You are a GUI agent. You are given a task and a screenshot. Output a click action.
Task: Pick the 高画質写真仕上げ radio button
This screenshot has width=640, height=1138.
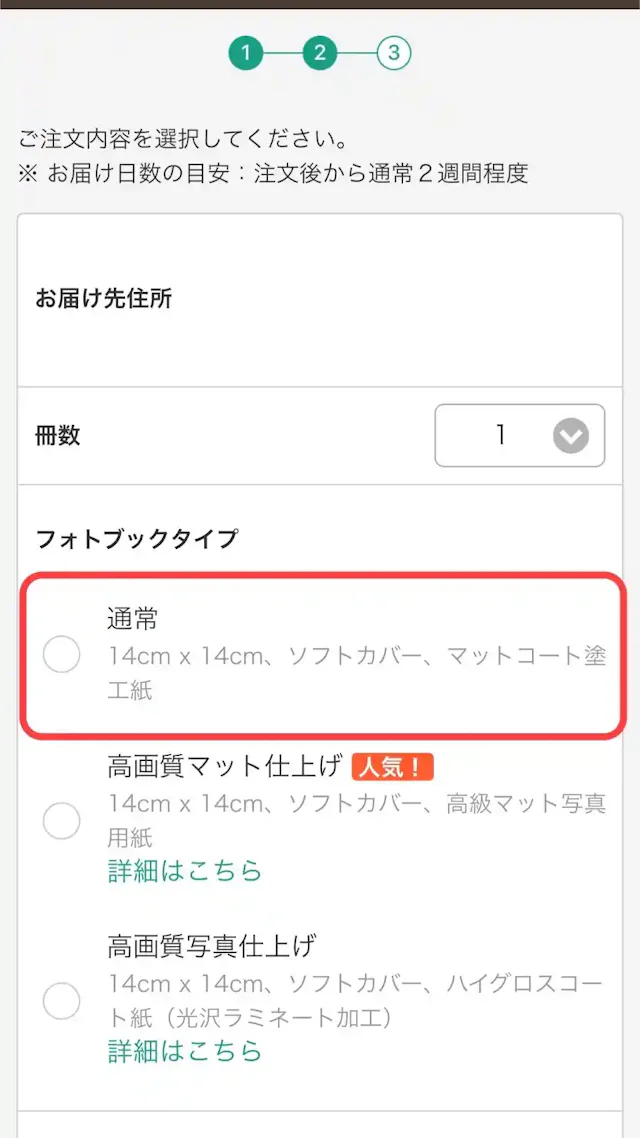tap(62, 1001)
